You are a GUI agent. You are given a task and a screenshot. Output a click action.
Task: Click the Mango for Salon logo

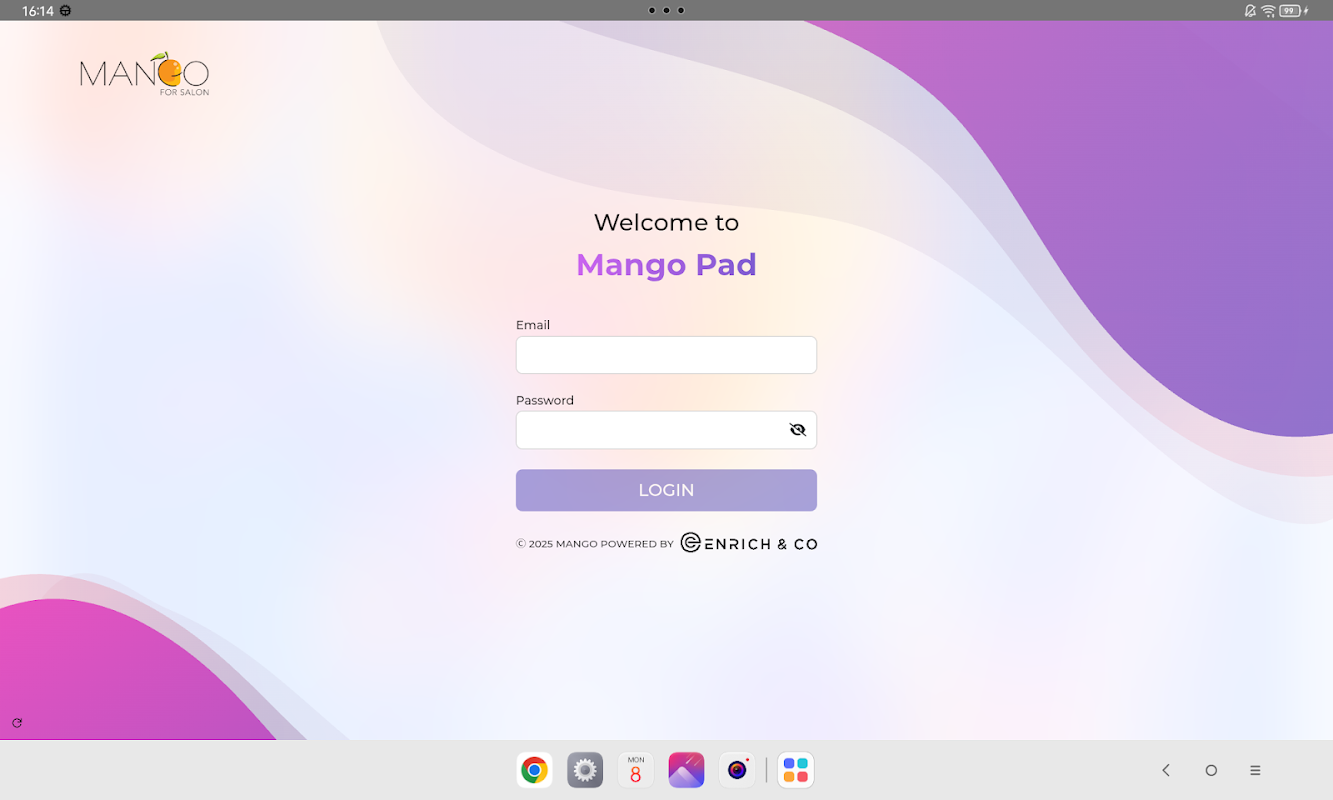point(144,75)
